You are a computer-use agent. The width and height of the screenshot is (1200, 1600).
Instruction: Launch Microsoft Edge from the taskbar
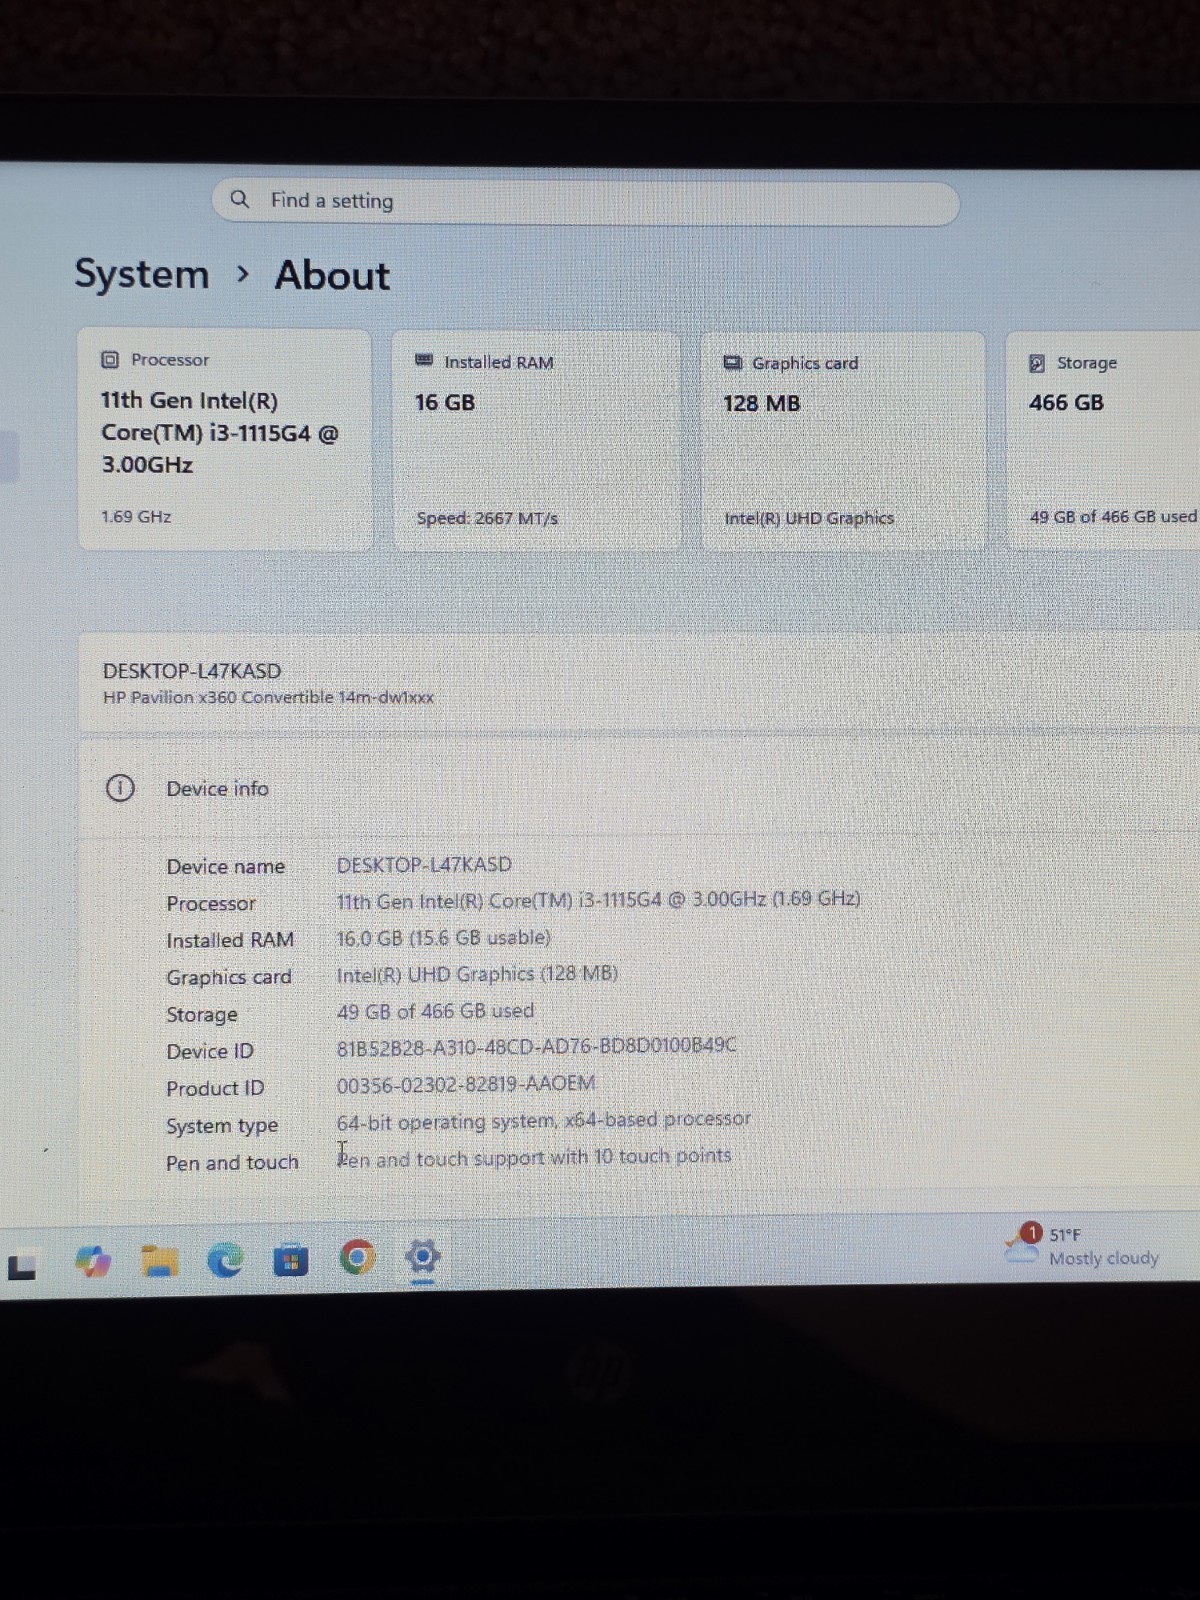click(225, 1261)
